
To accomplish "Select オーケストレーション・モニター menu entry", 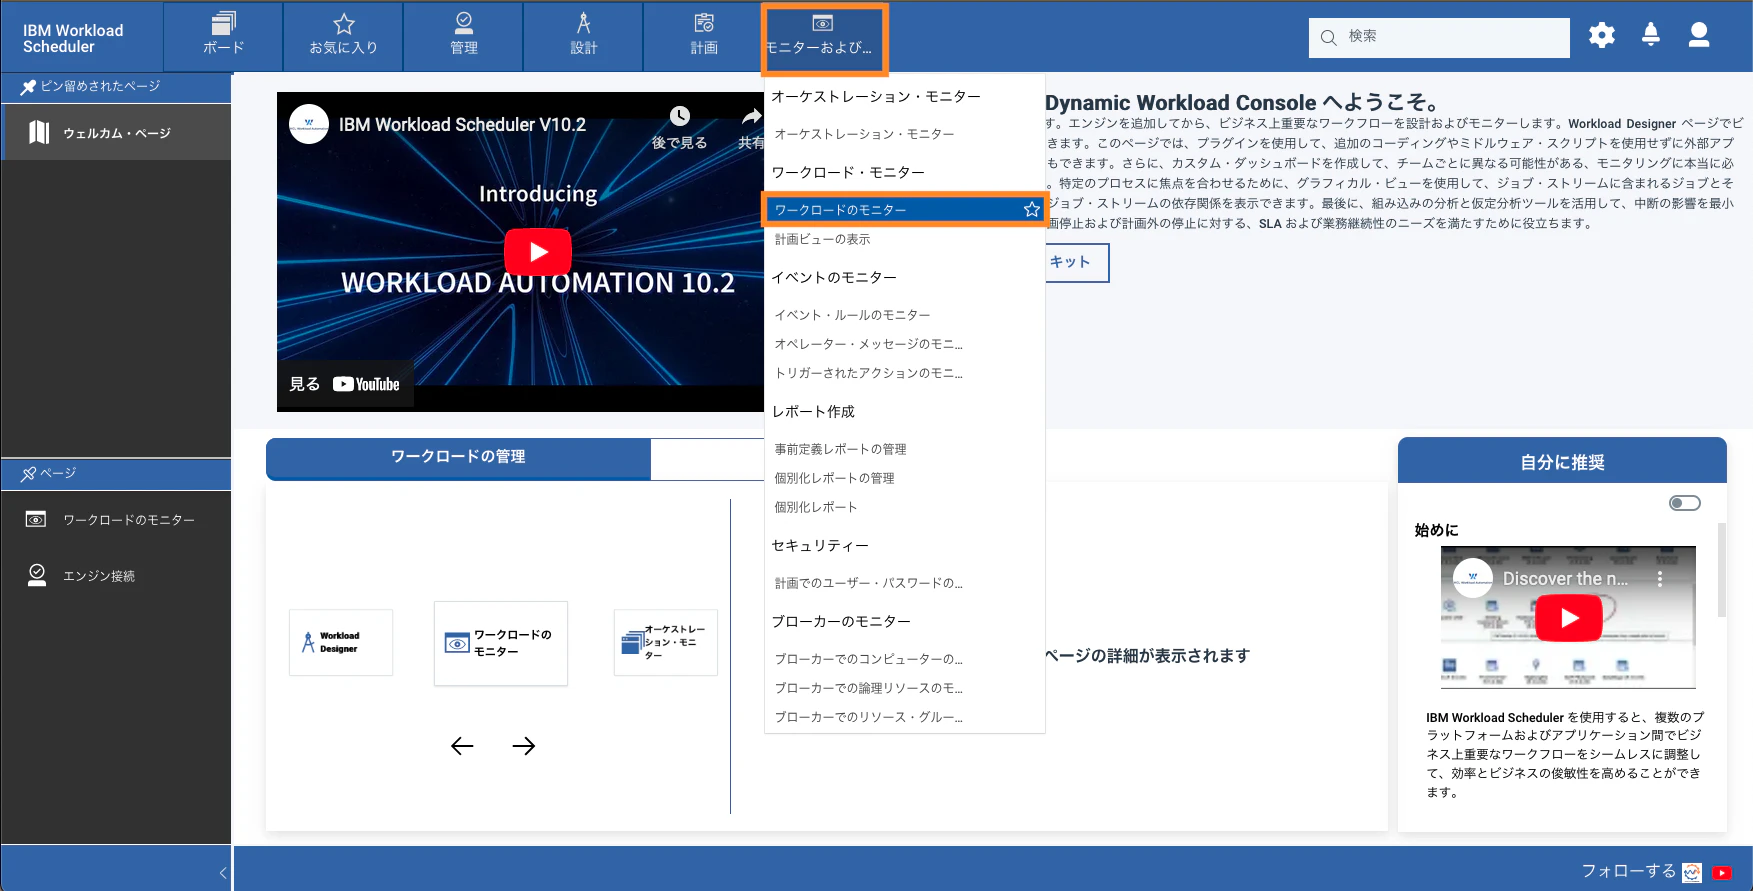I will click(864, 134).
